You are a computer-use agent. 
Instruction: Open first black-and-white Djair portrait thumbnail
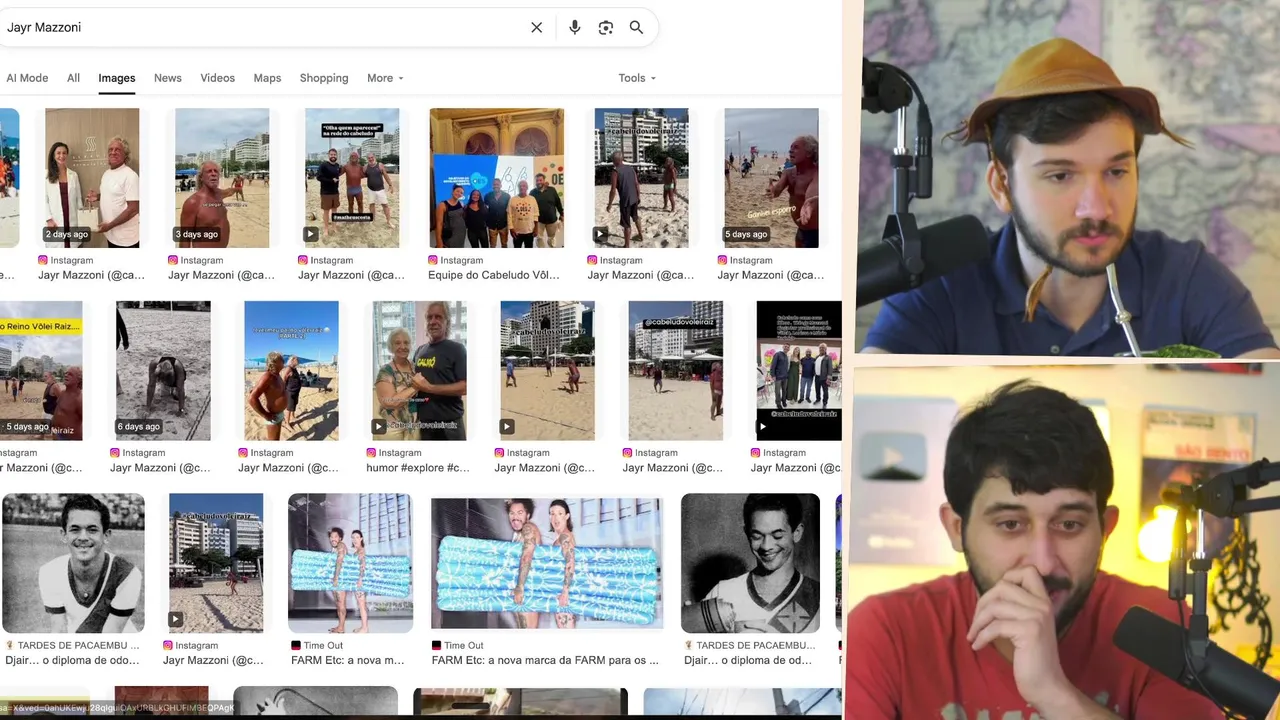[x=73, y=563]
